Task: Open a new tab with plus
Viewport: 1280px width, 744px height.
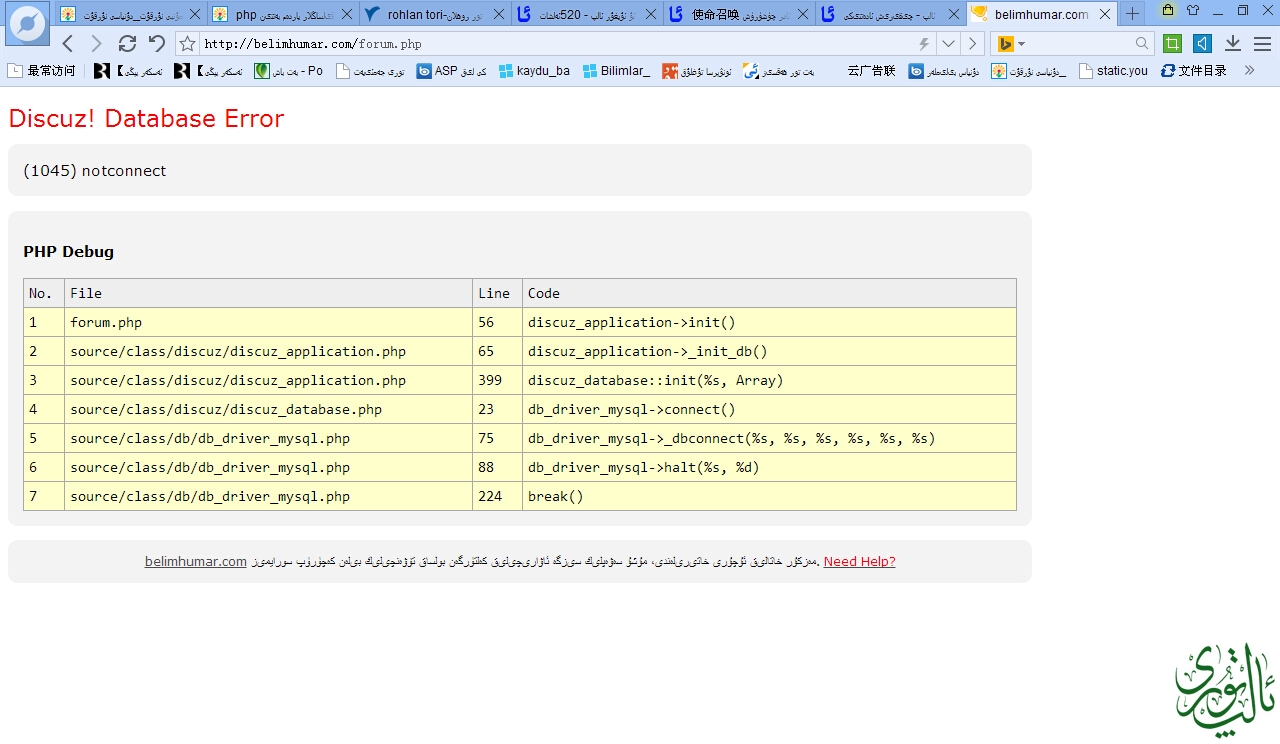Action: pyautogui.click(x=1132, y=14)
